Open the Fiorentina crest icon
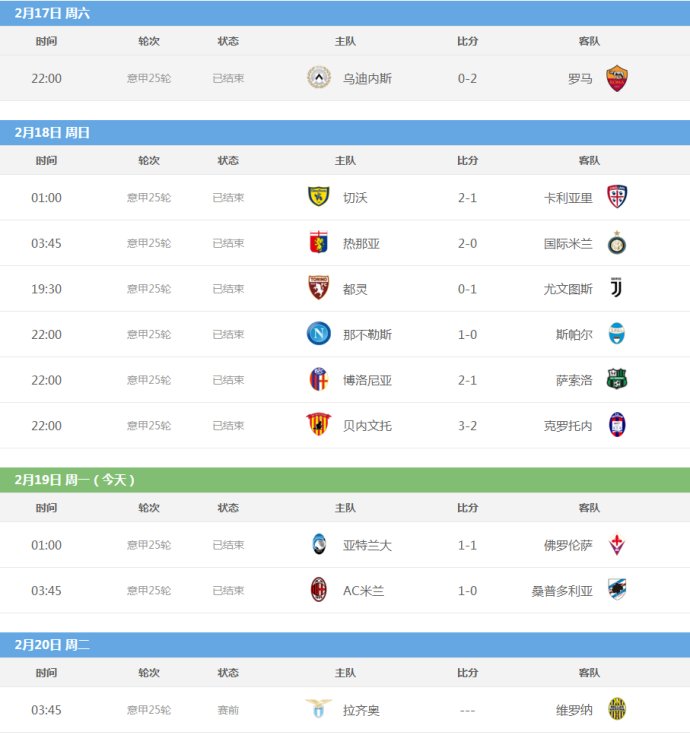Screen dimensions: 690x735 (x=616, y=544)
